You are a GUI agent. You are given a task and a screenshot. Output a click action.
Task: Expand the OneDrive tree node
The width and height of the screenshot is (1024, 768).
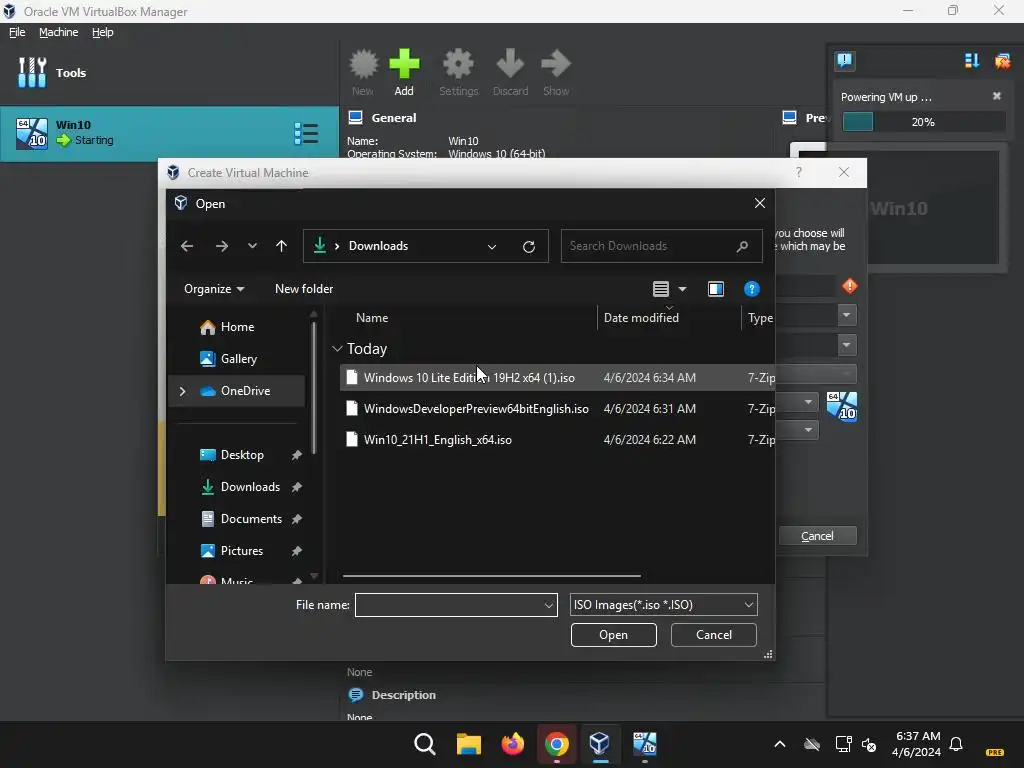pos(182,391)
